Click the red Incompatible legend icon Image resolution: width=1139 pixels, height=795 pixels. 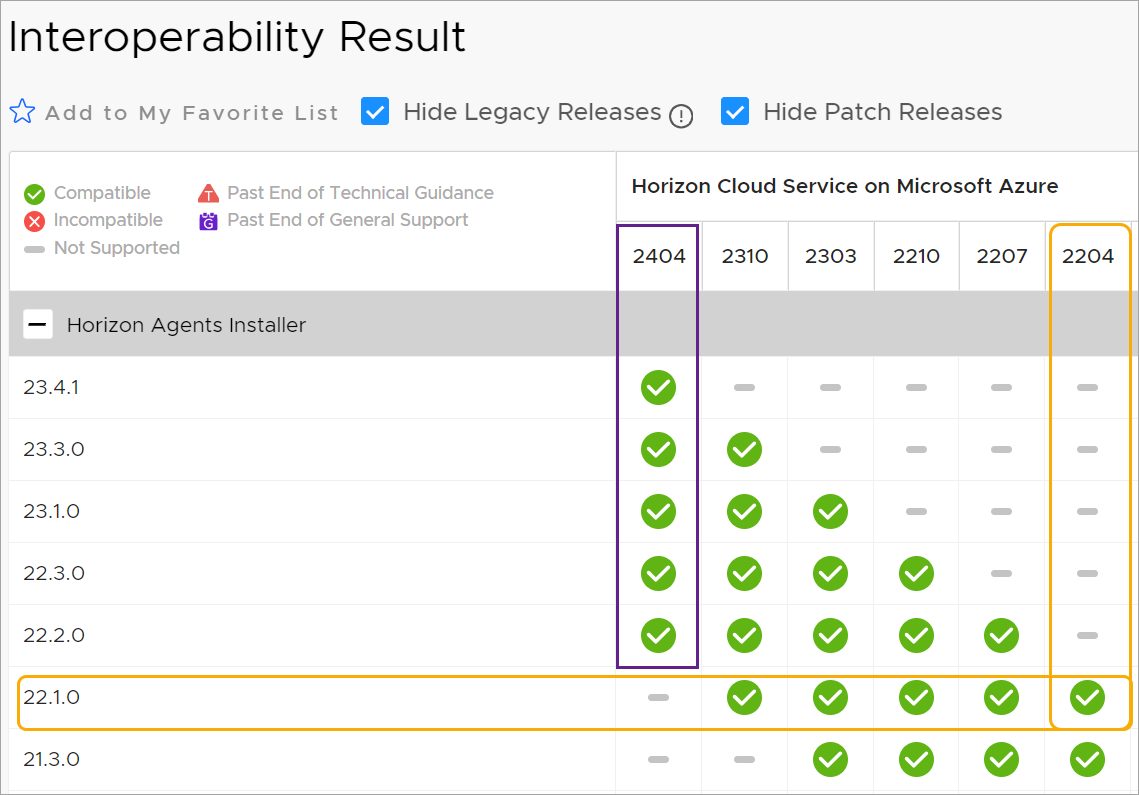point(34,221)
